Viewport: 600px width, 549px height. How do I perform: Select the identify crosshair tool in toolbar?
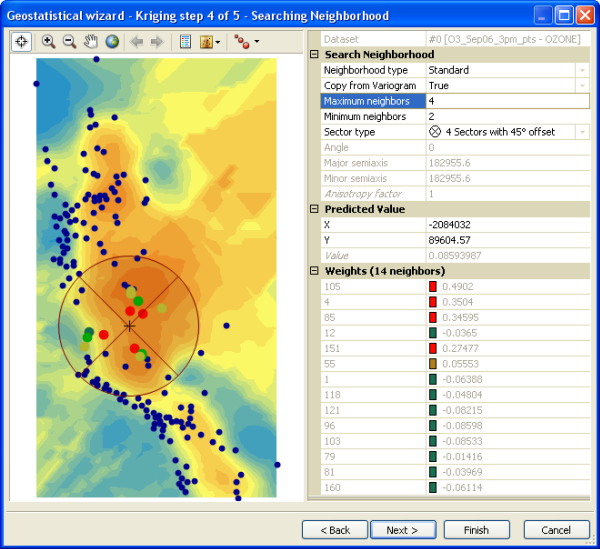coord(22,42)
